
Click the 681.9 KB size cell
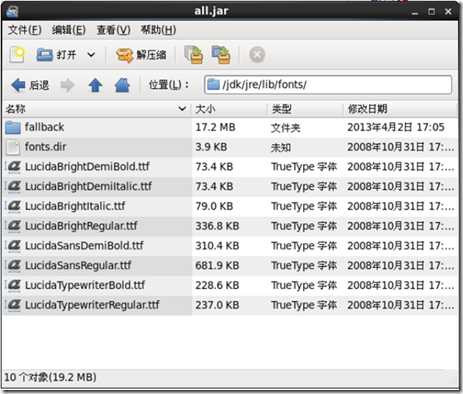pos(217,266)
